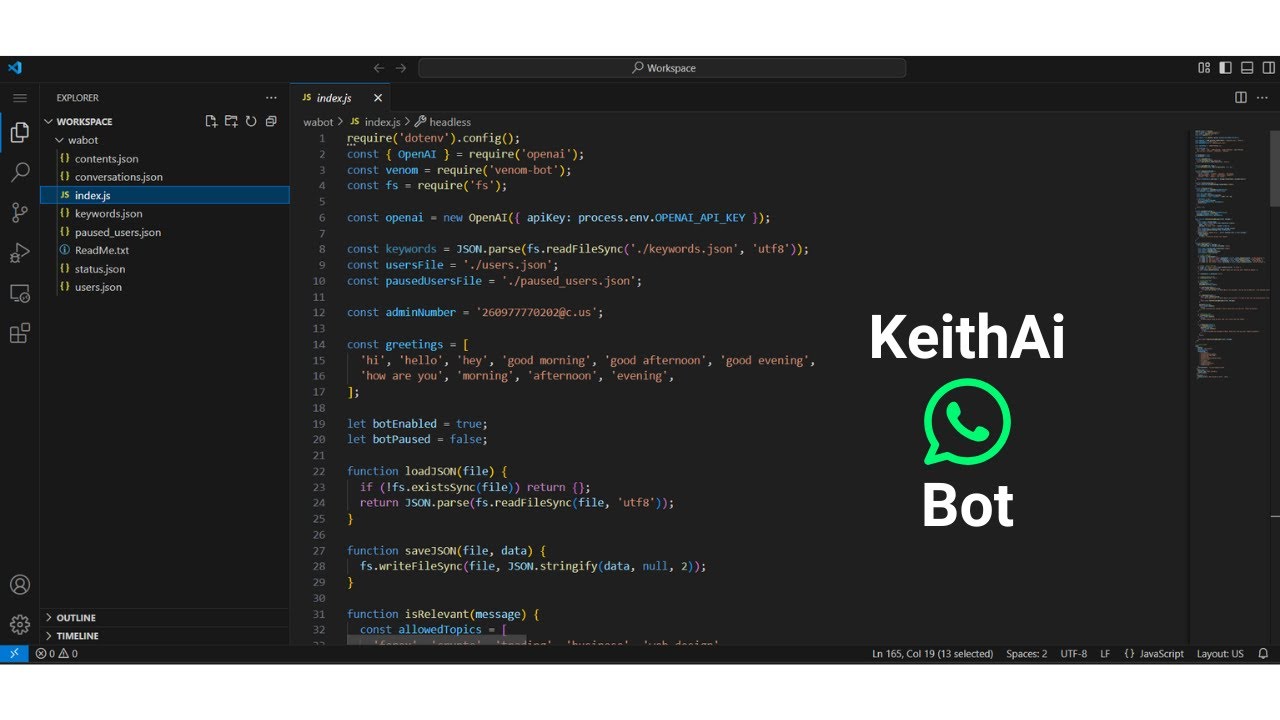The width and height of the screenshot is (1280, 720).
Task: Click the Workspace search field
Action: pyautogui.click(x=662, y=68)
